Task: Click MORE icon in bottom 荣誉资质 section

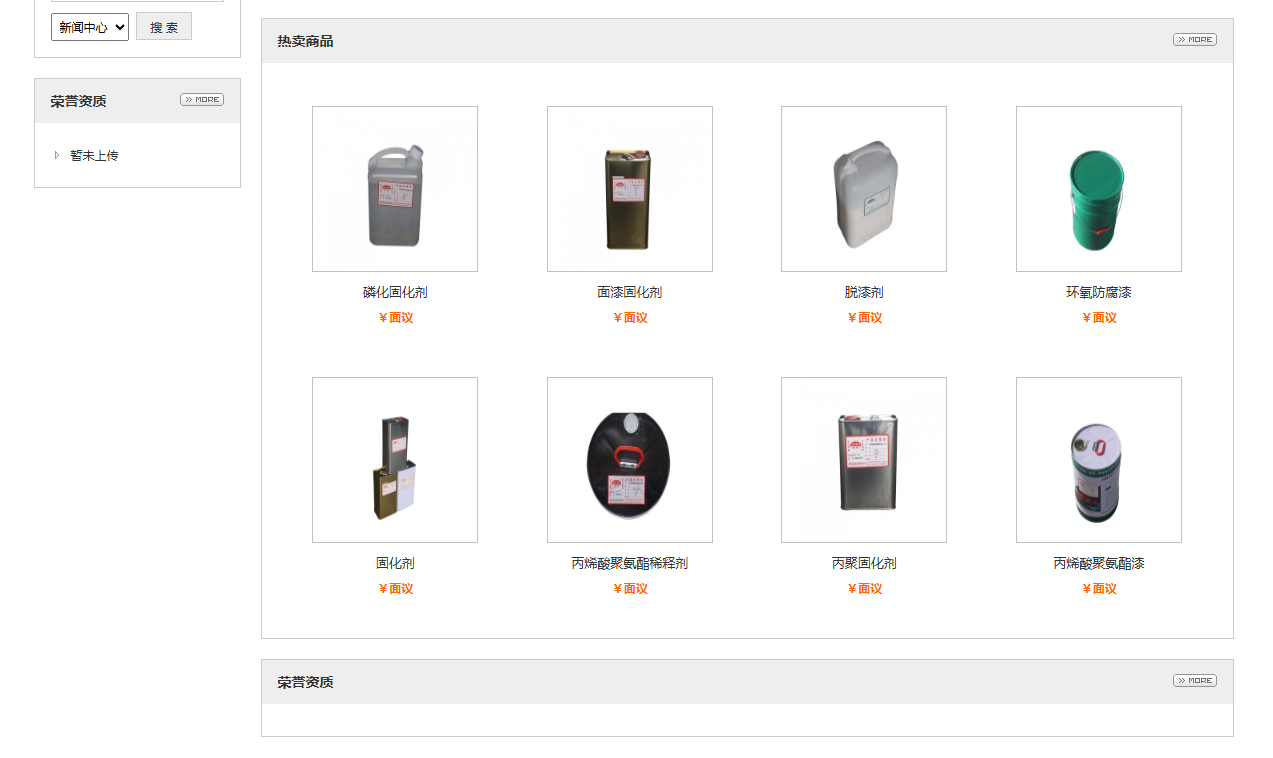Action: (x=1194, y=681)
